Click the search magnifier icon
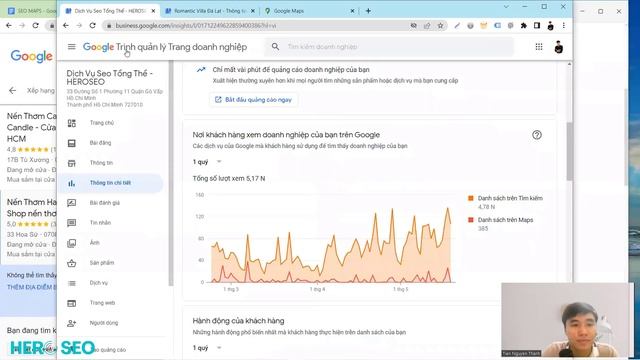640x360 pixels. pos(276,47)
